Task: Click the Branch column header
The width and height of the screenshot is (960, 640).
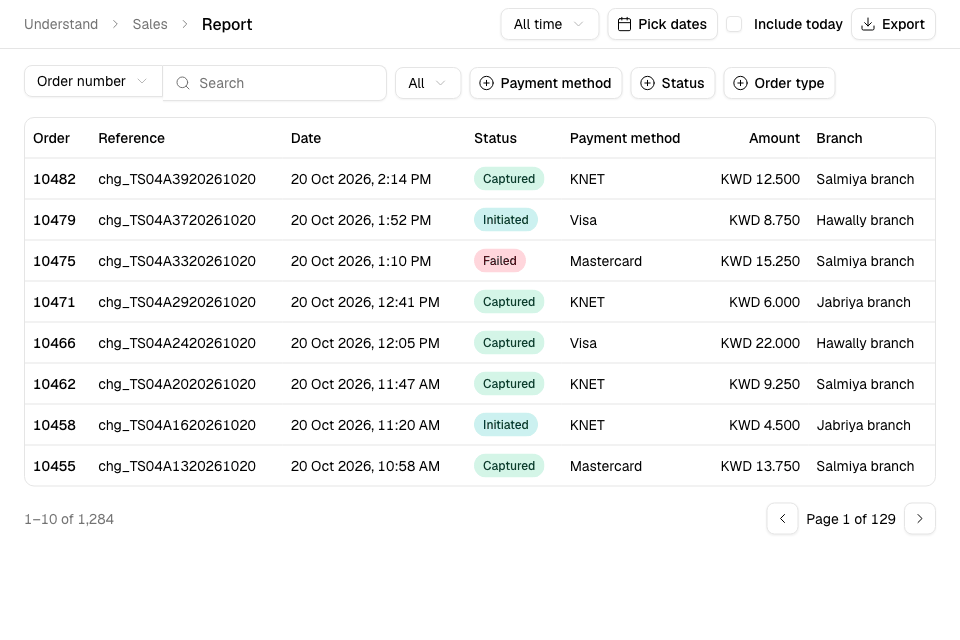Action: [839, 138]
